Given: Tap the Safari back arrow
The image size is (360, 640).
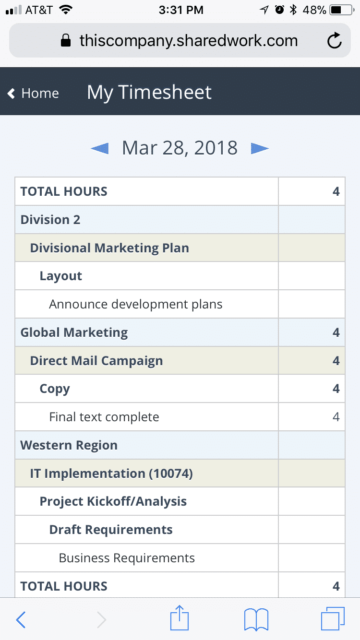Looking at the screenshot, I should click(x=20, y=620).
